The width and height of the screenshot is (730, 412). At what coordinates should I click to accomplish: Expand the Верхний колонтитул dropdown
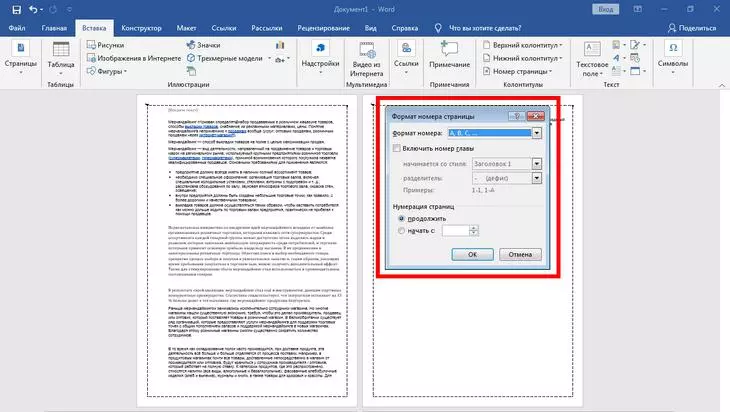(525, 45)
